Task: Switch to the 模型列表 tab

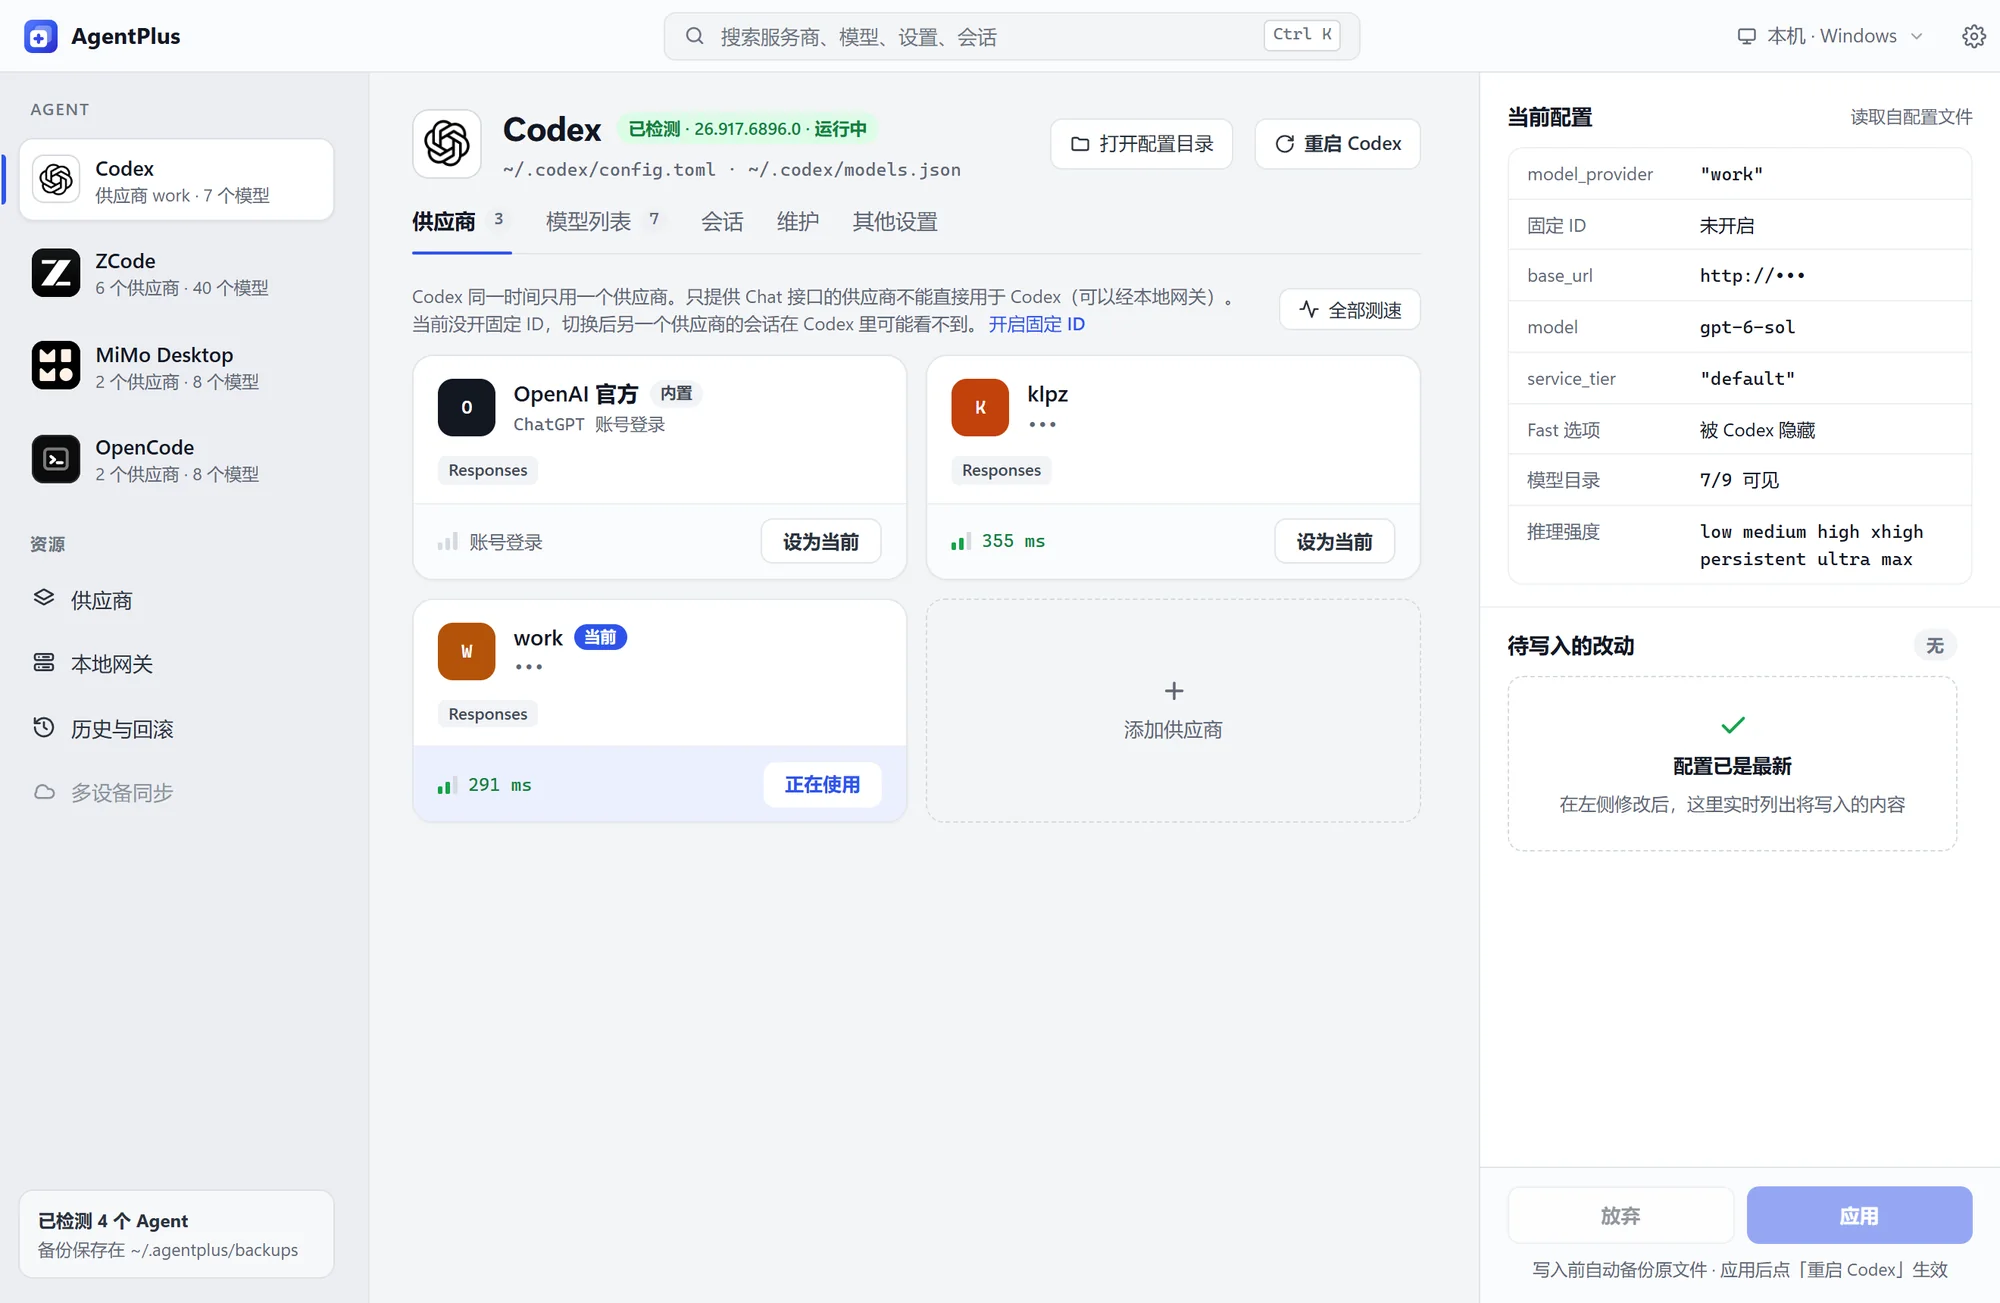Action: (x=604, y=222)
